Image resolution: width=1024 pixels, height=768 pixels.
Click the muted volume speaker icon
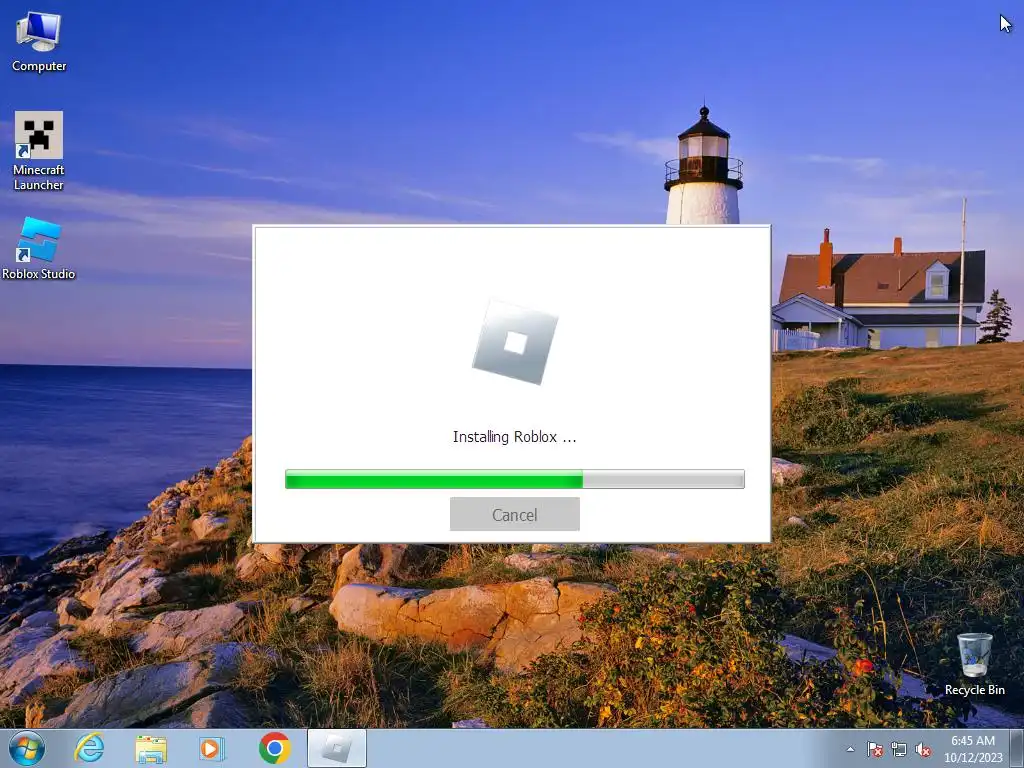(x=923, y=749)
